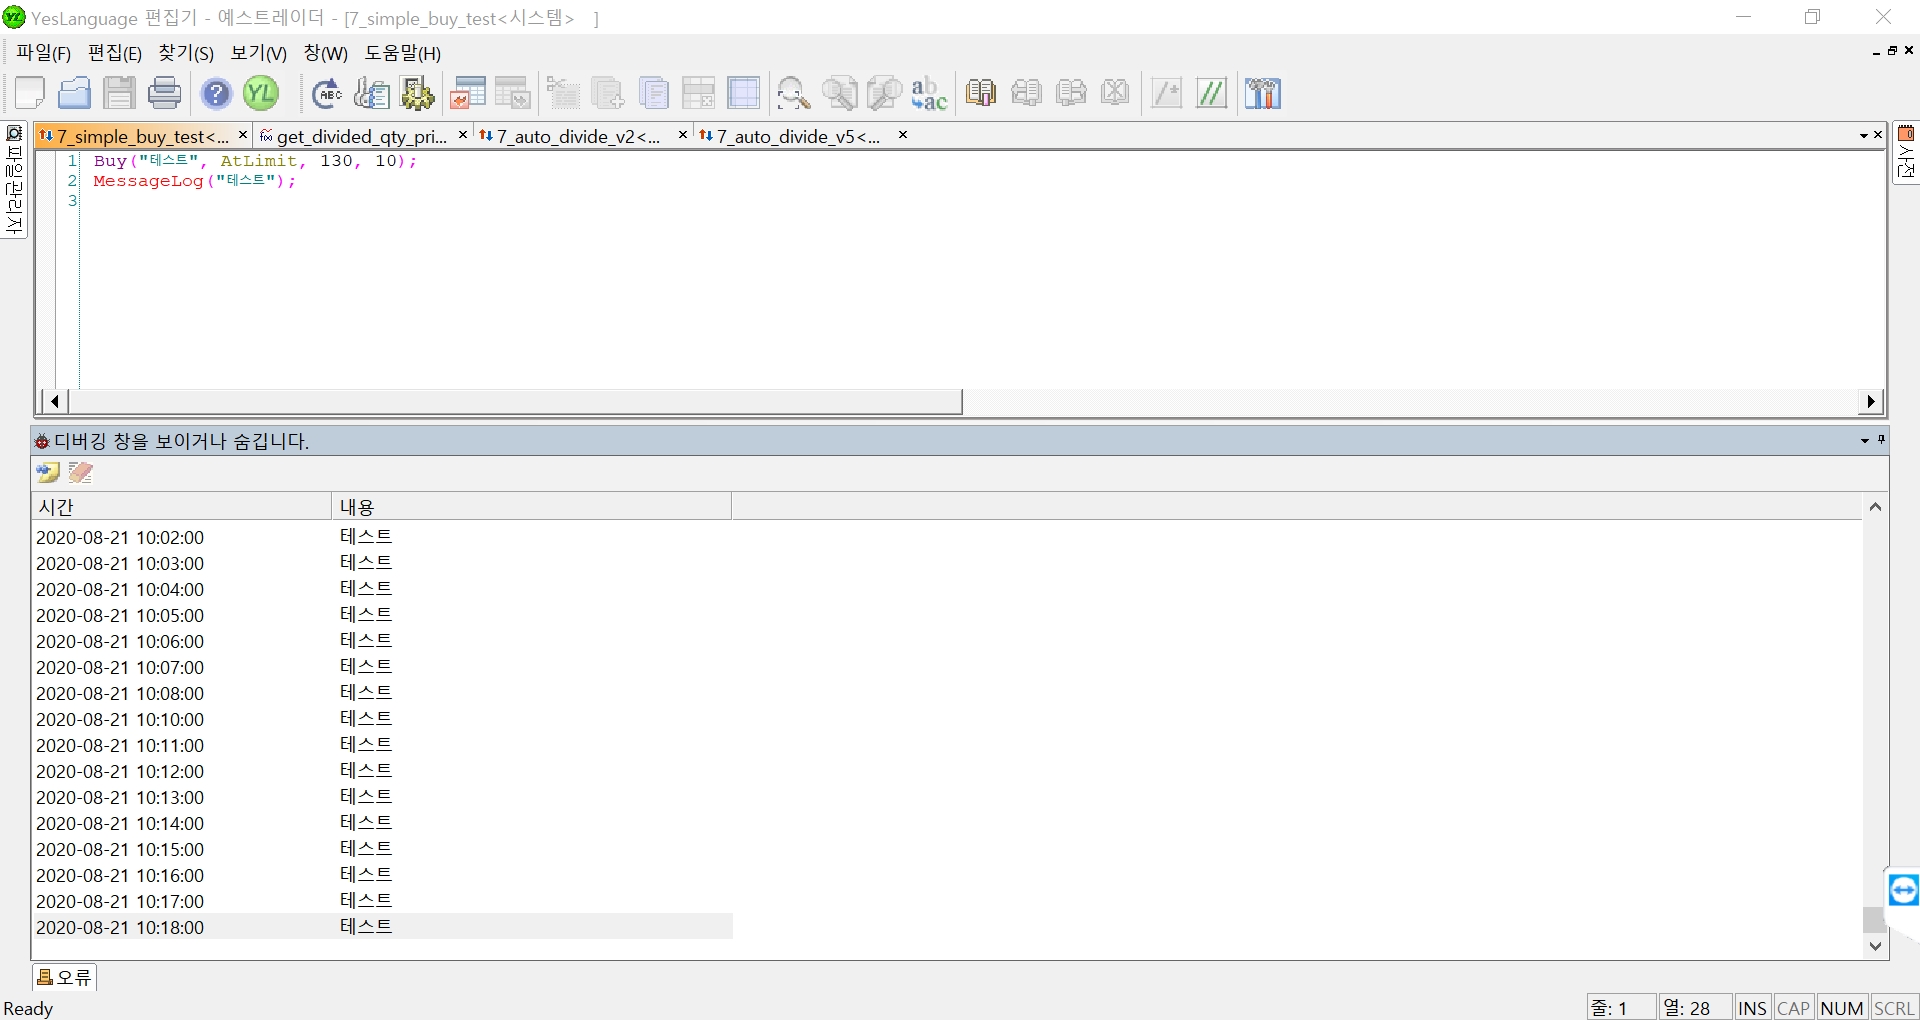Toggle the pin on debugging panel
The height and width of the screenshot is (1020, 1920).
(1881, 440)
